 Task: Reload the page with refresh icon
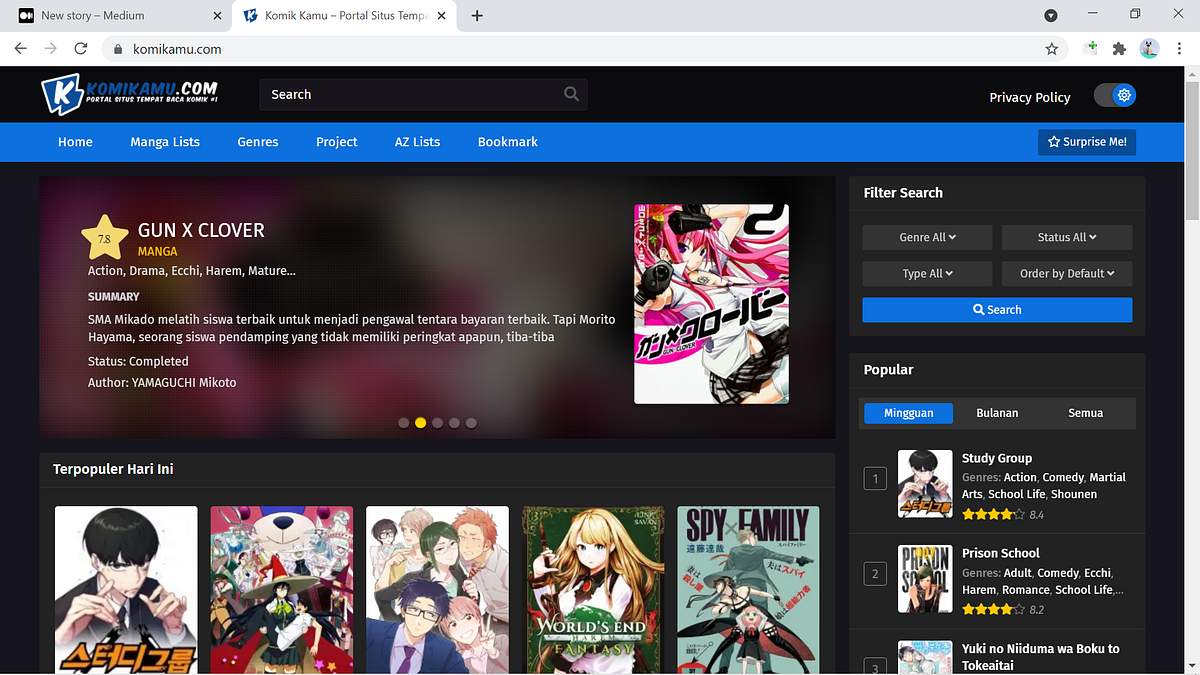point(81,48)
